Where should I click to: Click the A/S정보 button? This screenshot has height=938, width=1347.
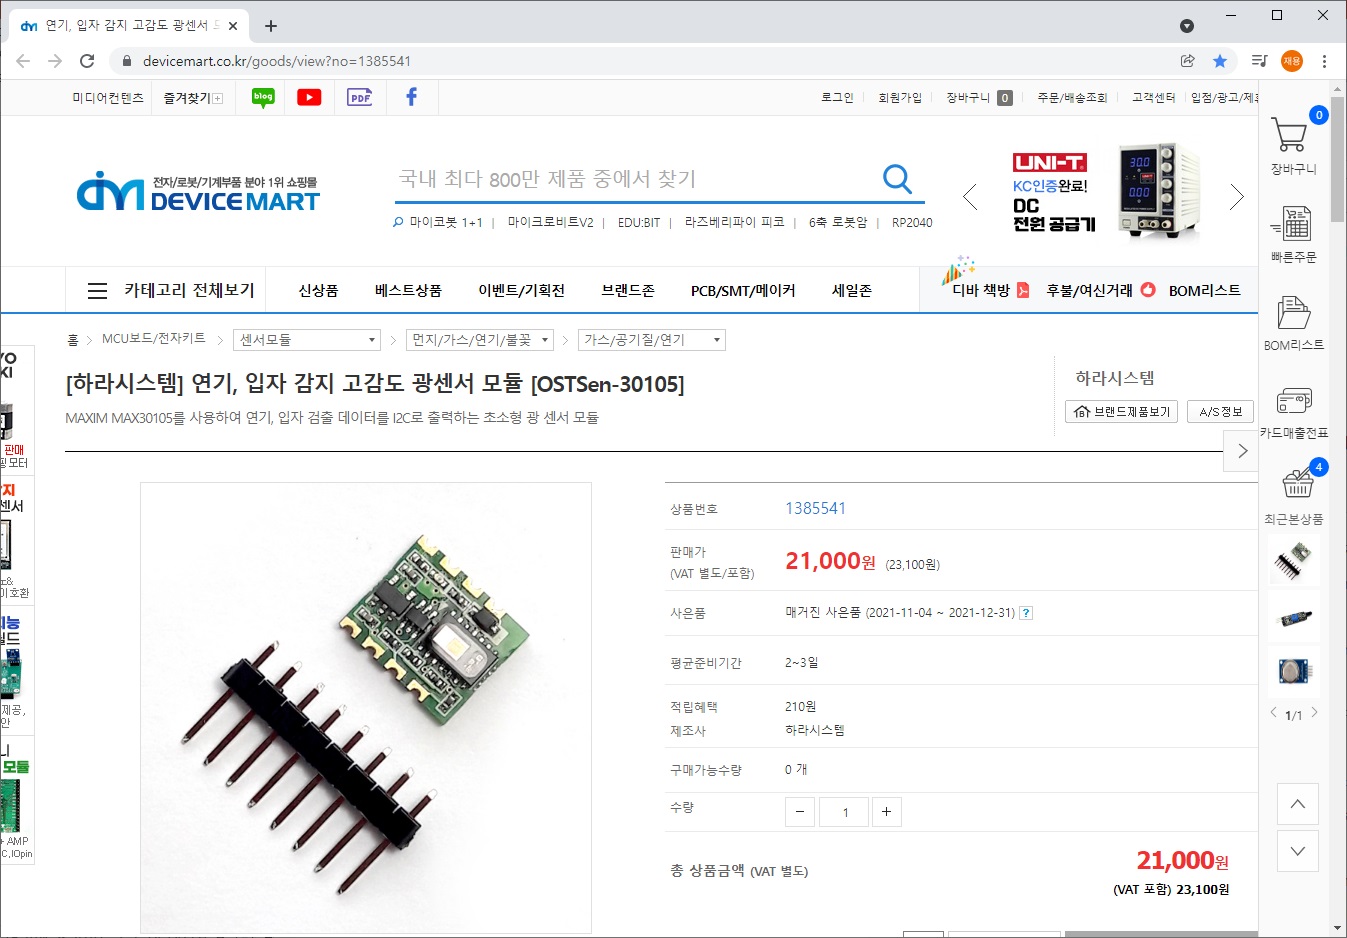tap(1220, 411)
